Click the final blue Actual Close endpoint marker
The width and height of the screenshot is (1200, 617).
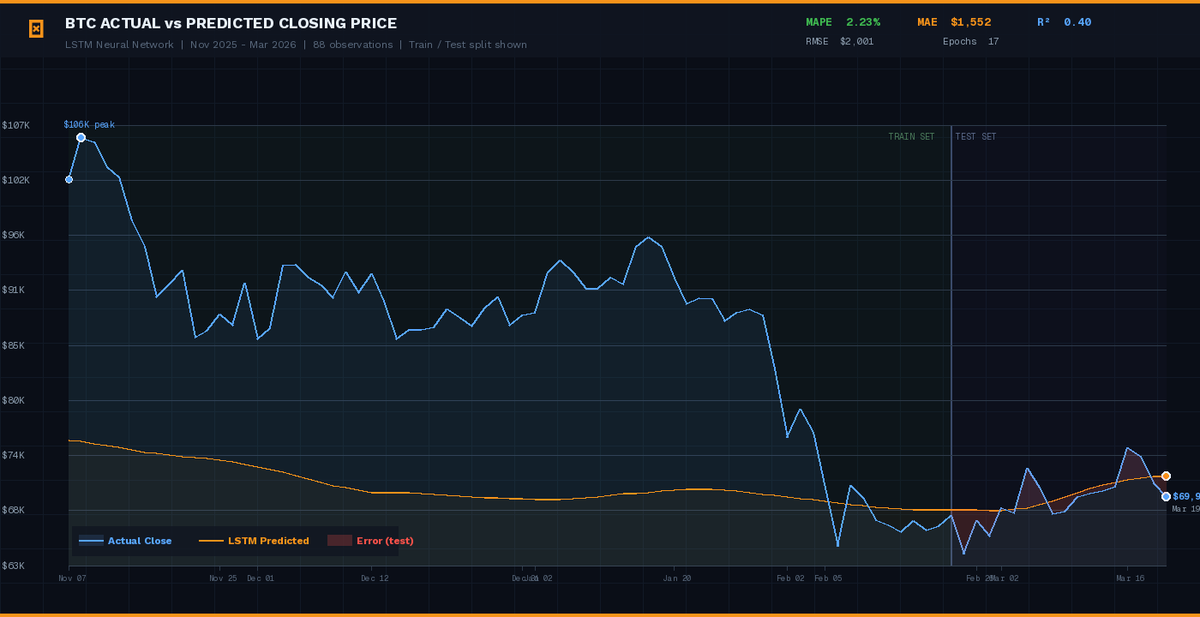point(1166,496)
